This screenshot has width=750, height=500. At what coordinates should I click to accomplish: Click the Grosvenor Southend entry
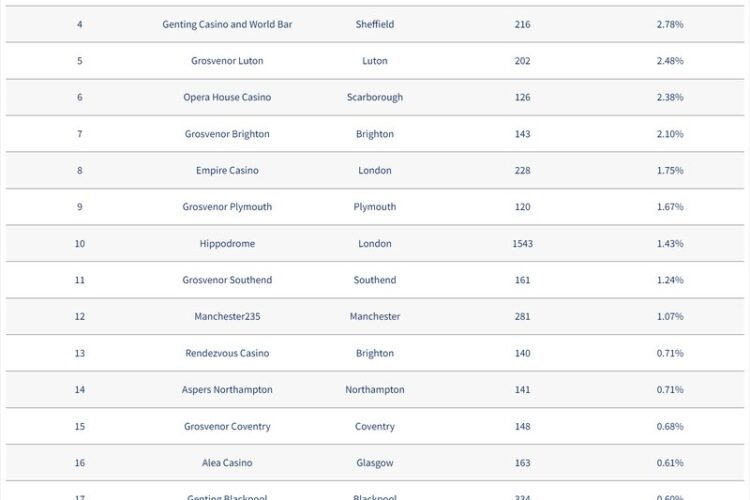coord(227,280)
